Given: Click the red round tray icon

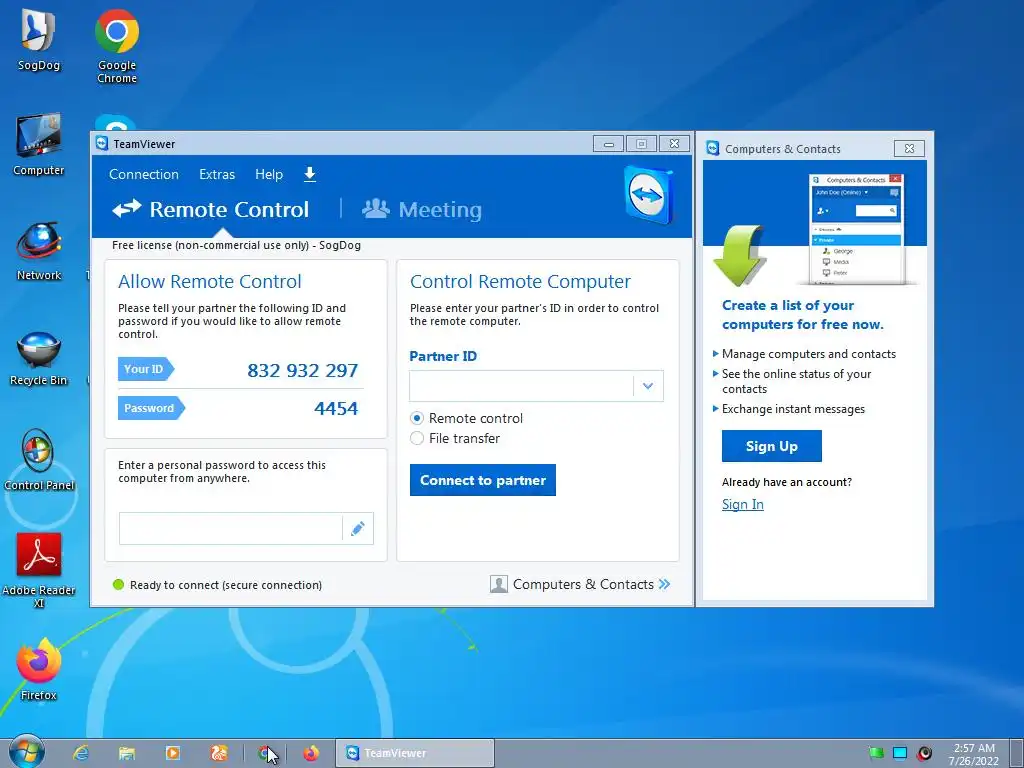Looking at the screenshot, I should coord(924,753).
